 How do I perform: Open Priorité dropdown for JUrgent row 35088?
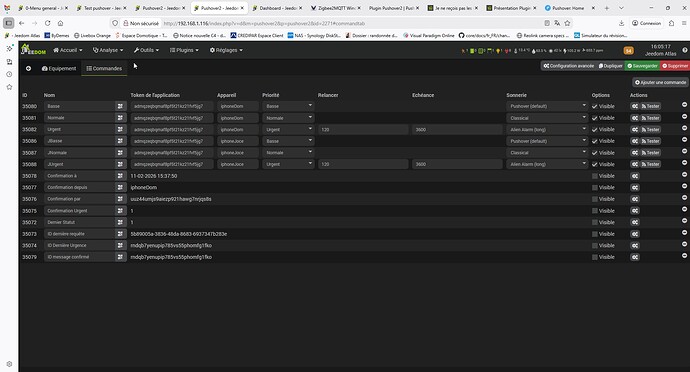[x=288, y=164]
